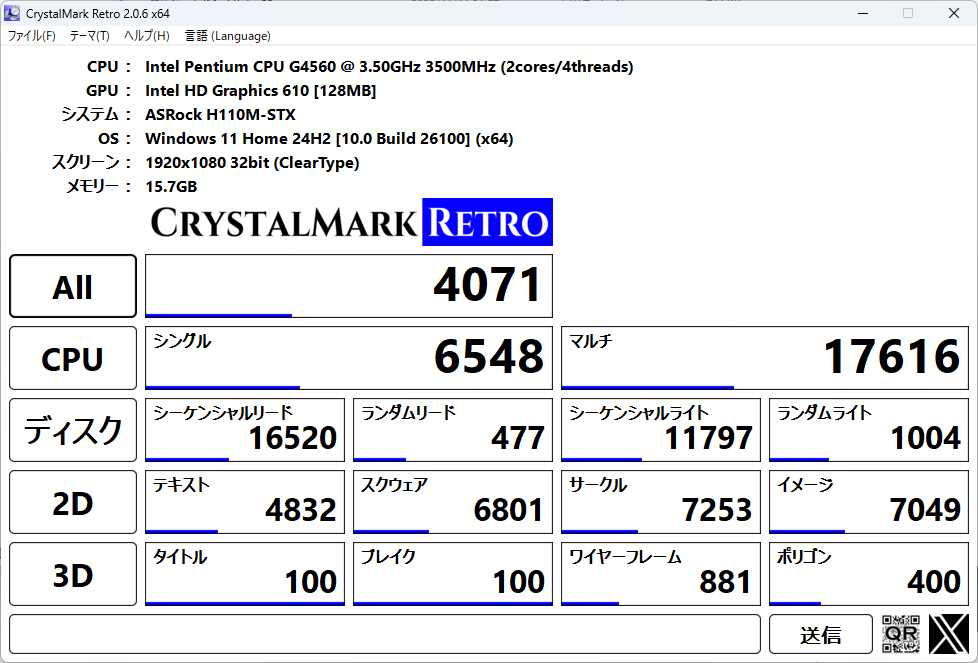Image resolution: width=978 pixels, height=663 pixels.
Task: Run the All benchmark
Action: 73,286
